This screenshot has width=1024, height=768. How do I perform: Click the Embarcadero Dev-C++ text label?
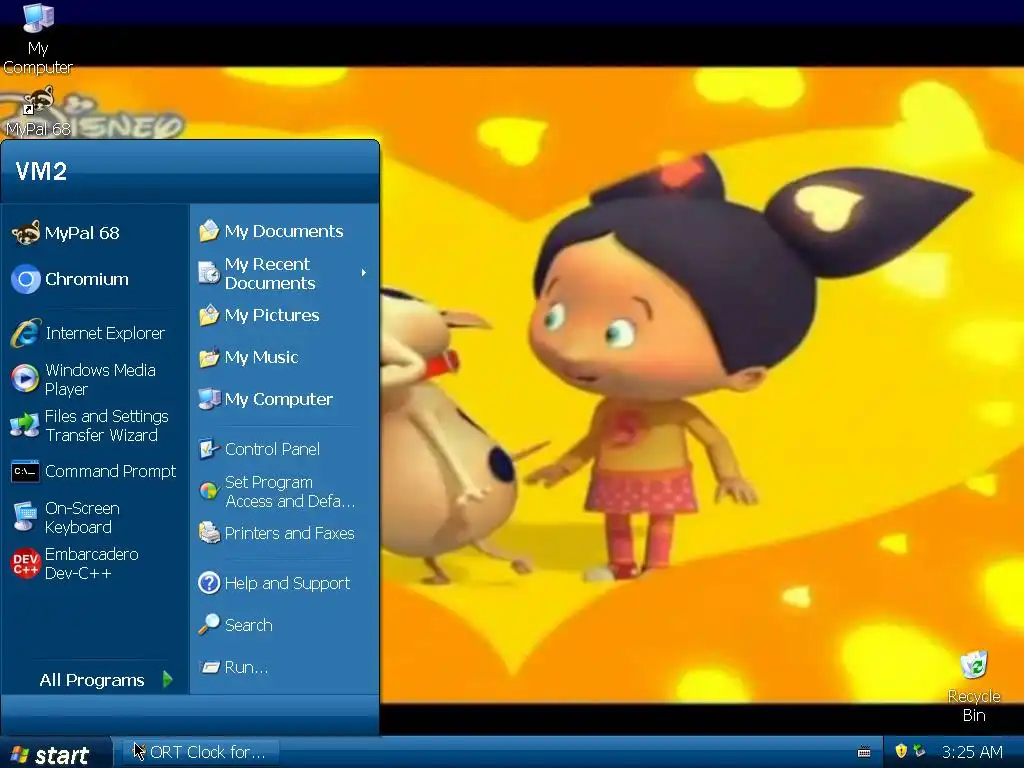click(91, 564)
